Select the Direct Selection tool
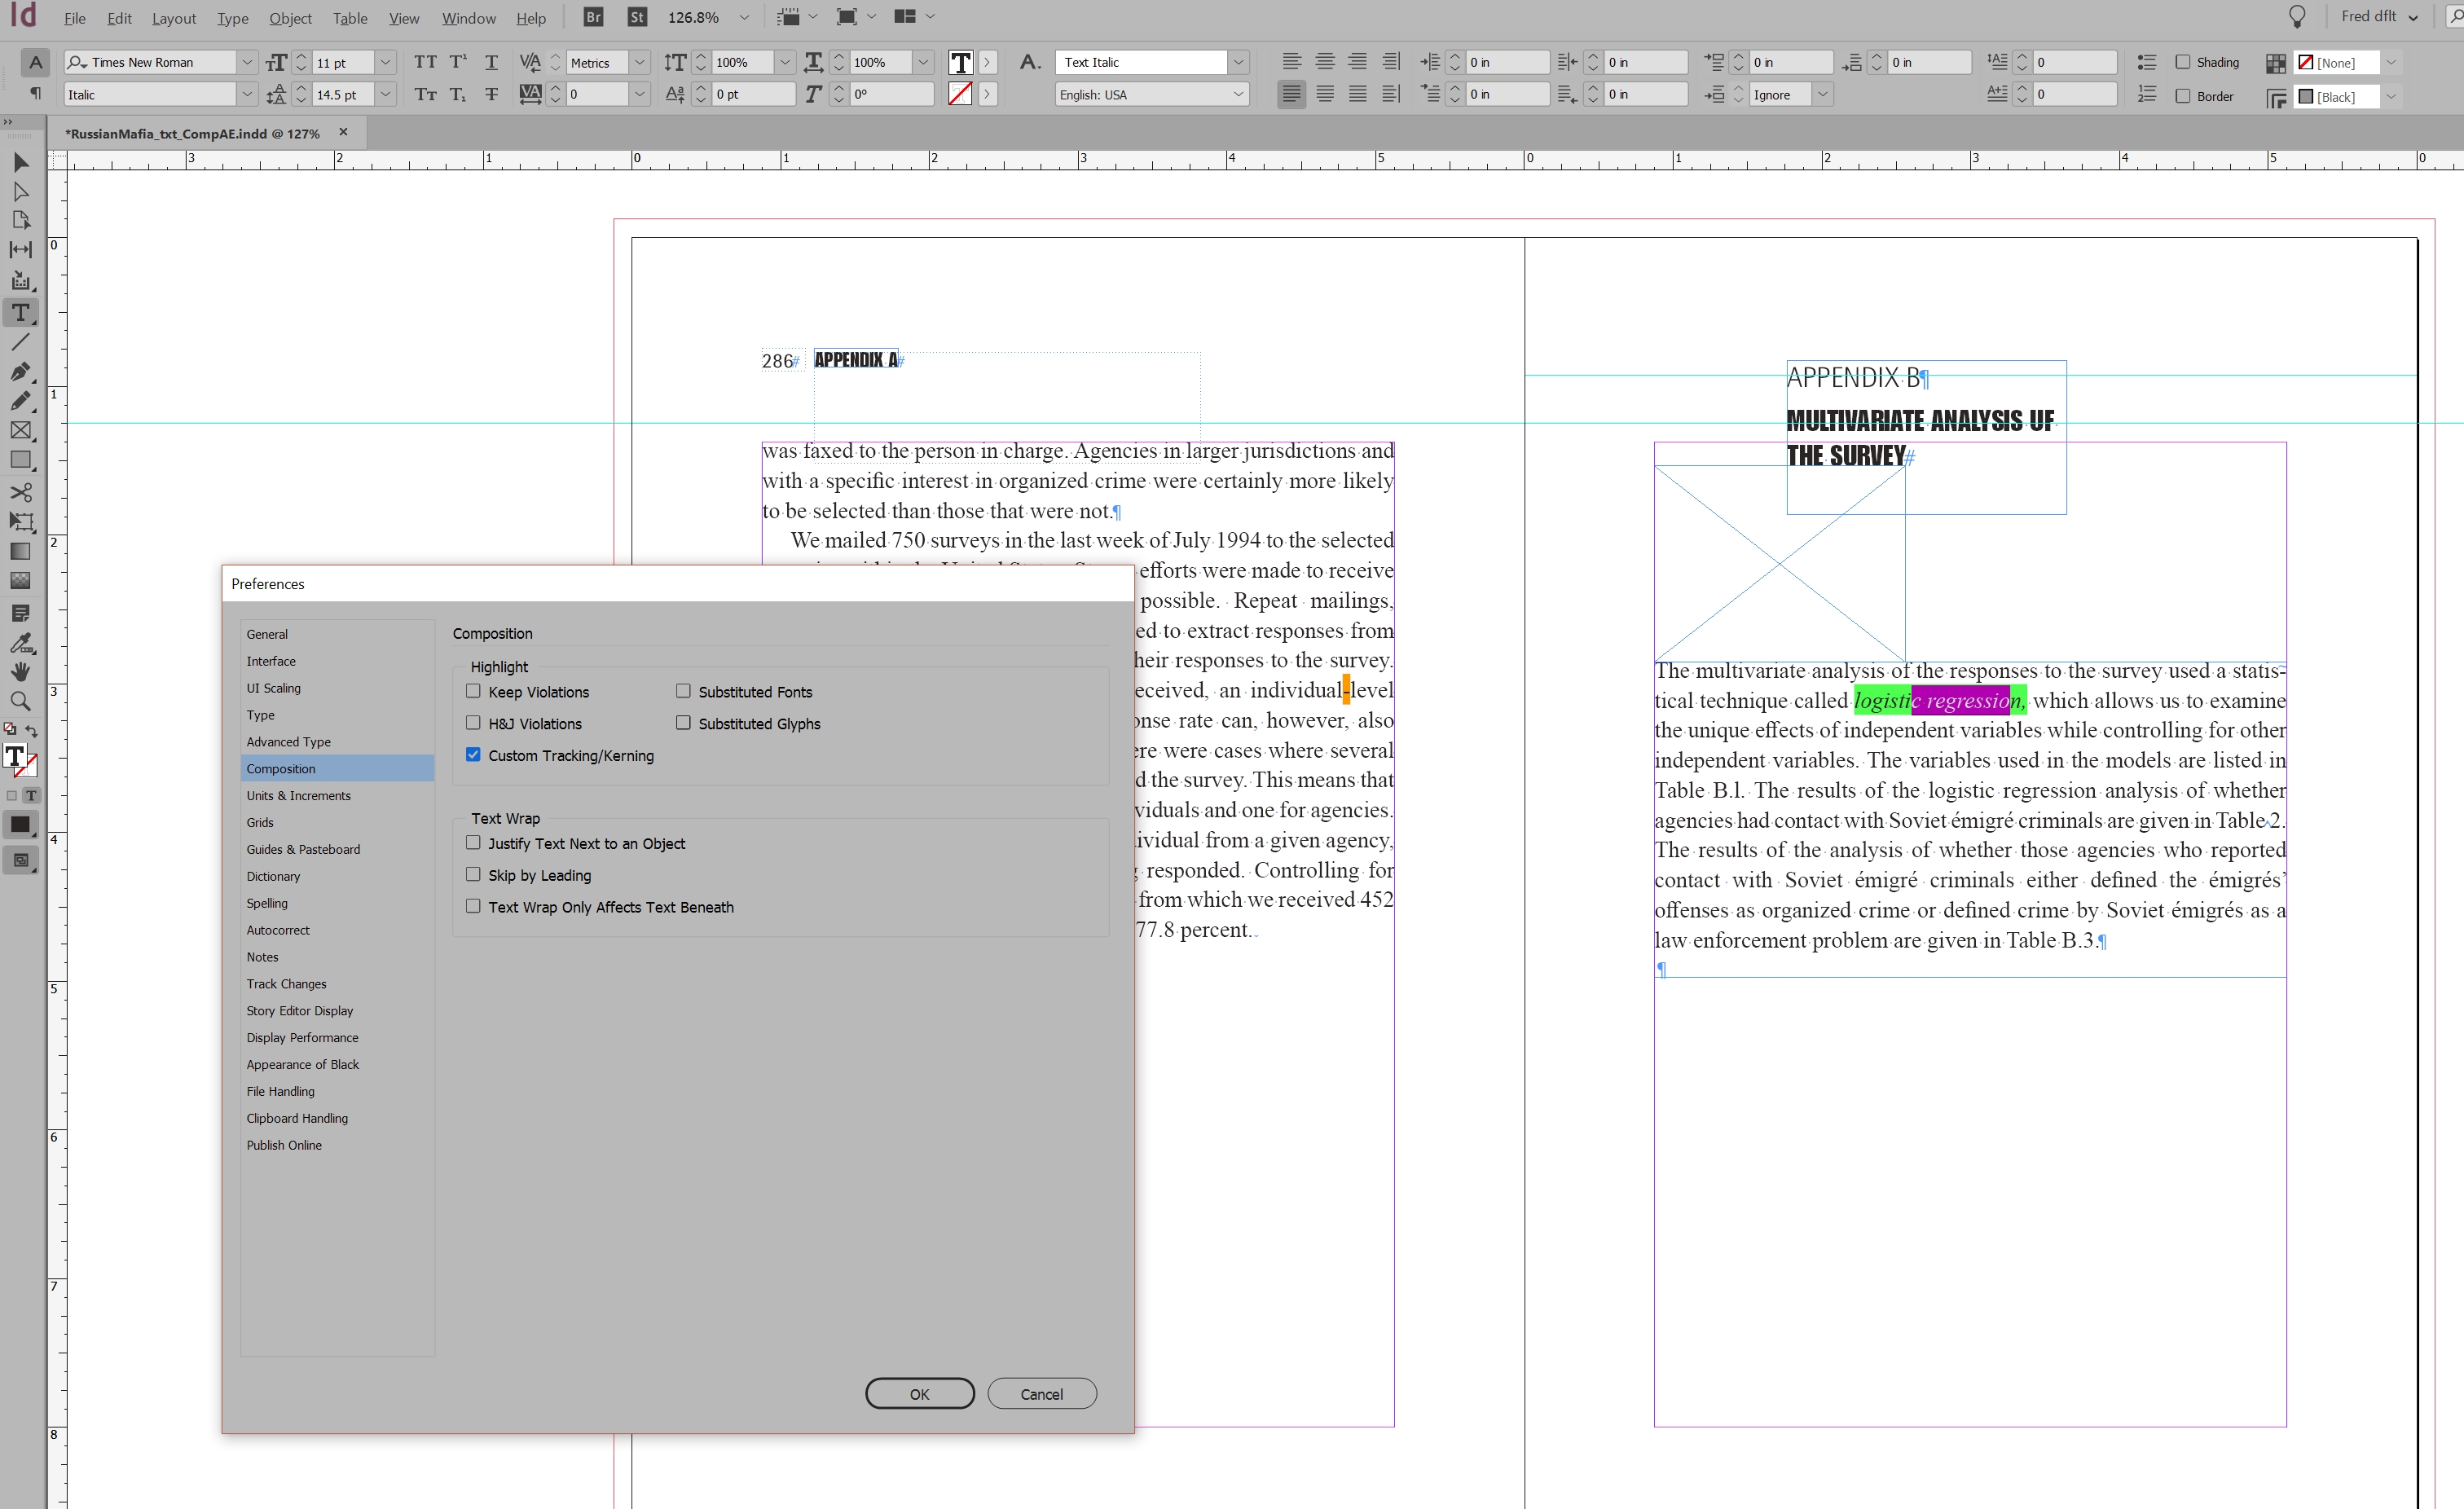The image size is (2464, 1509). 21,191
